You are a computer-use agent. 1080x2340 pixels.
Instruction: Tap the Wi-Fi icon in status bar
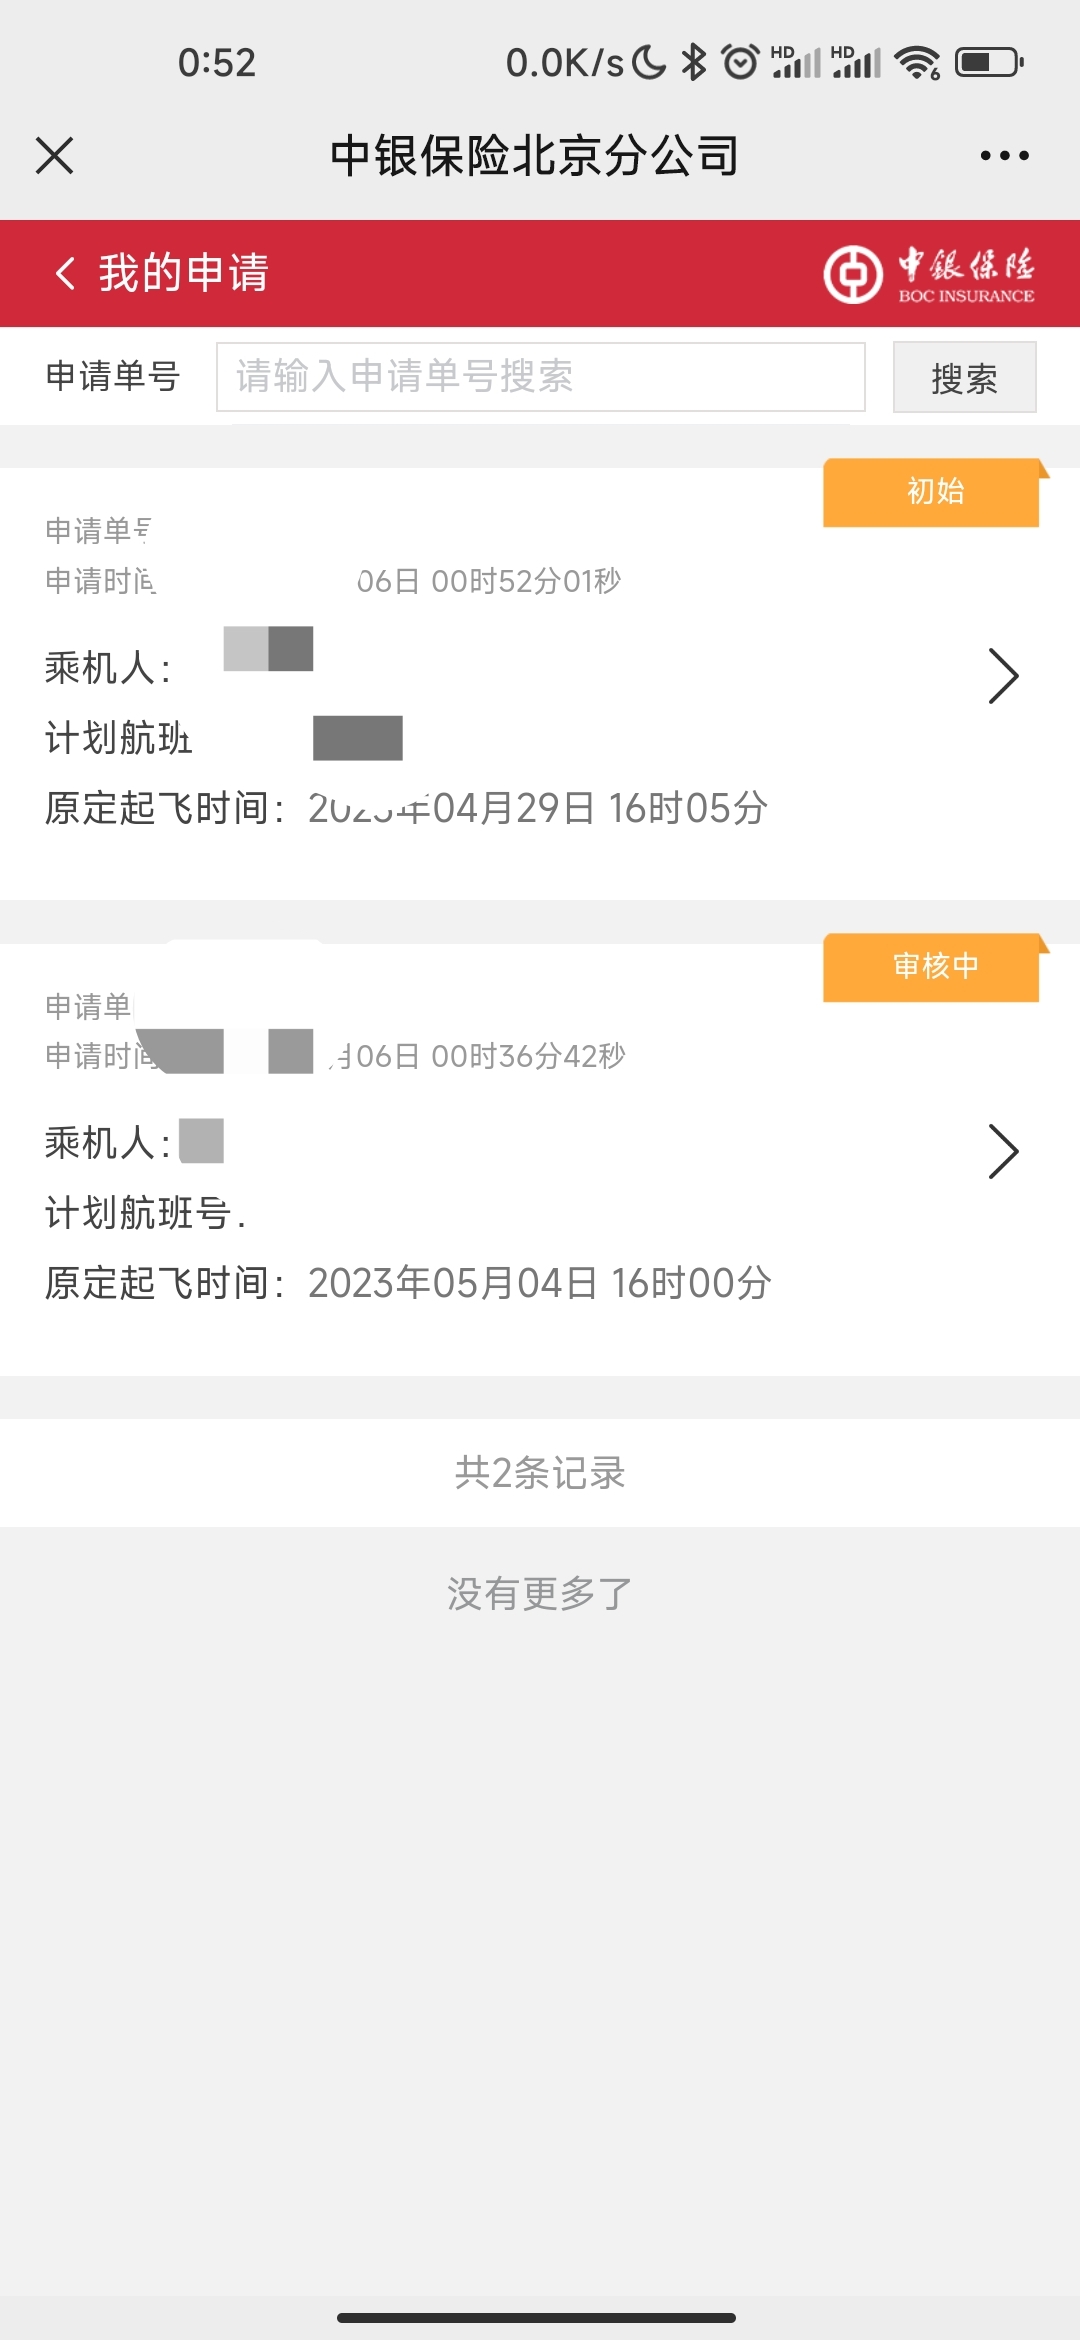917,63
